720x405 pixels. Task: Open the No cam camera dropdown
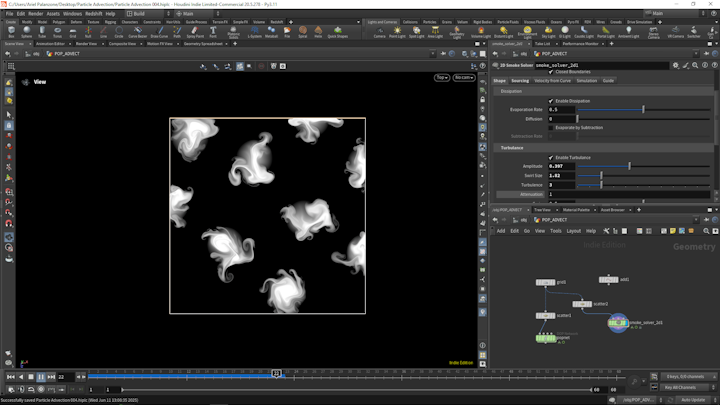[x=463, y=77]
